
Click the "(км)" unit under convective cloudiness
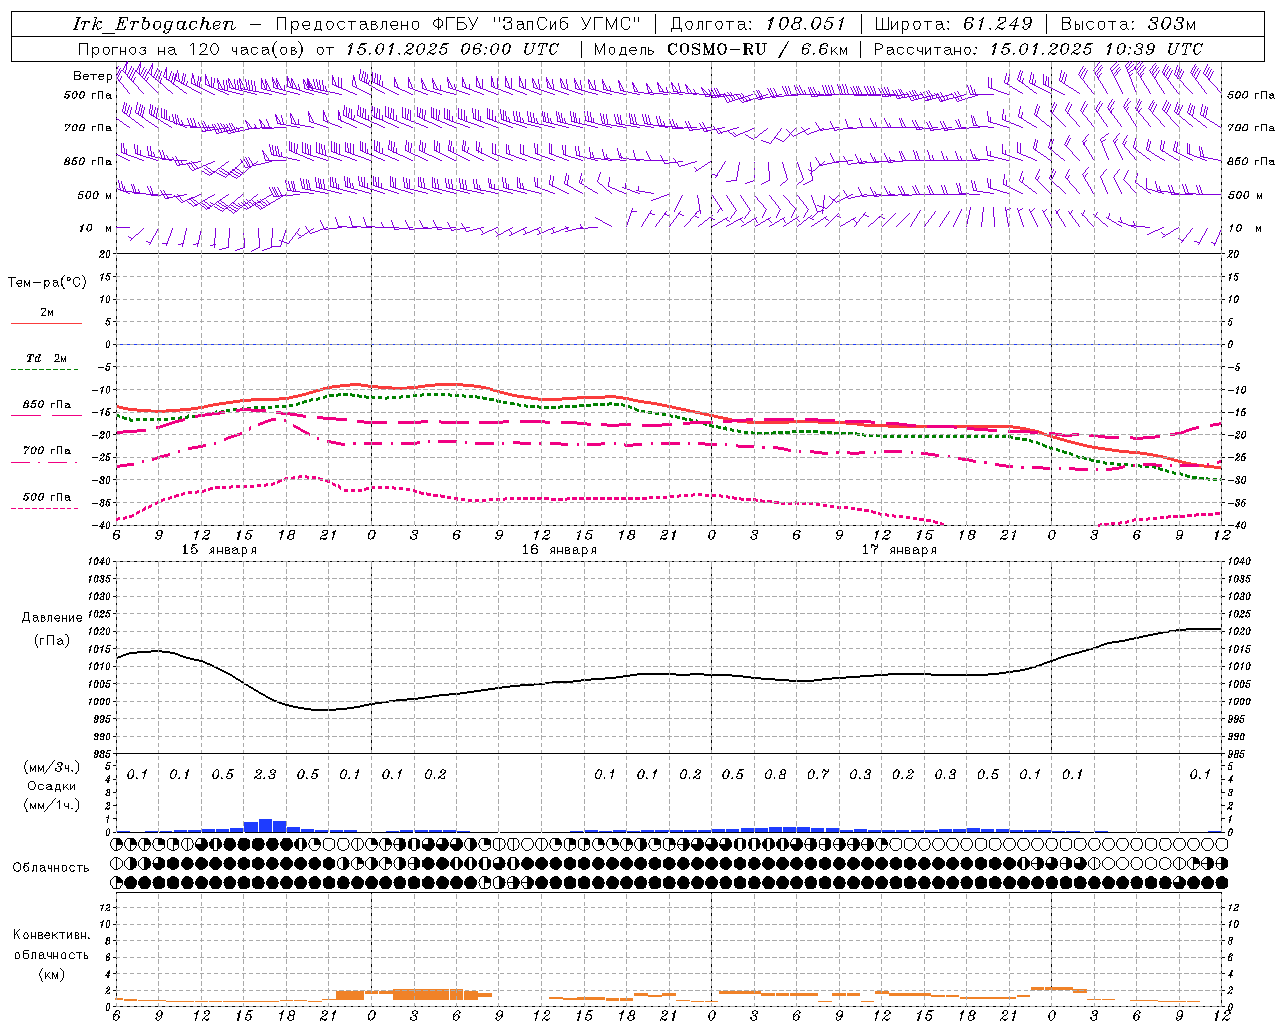point(51,973)
